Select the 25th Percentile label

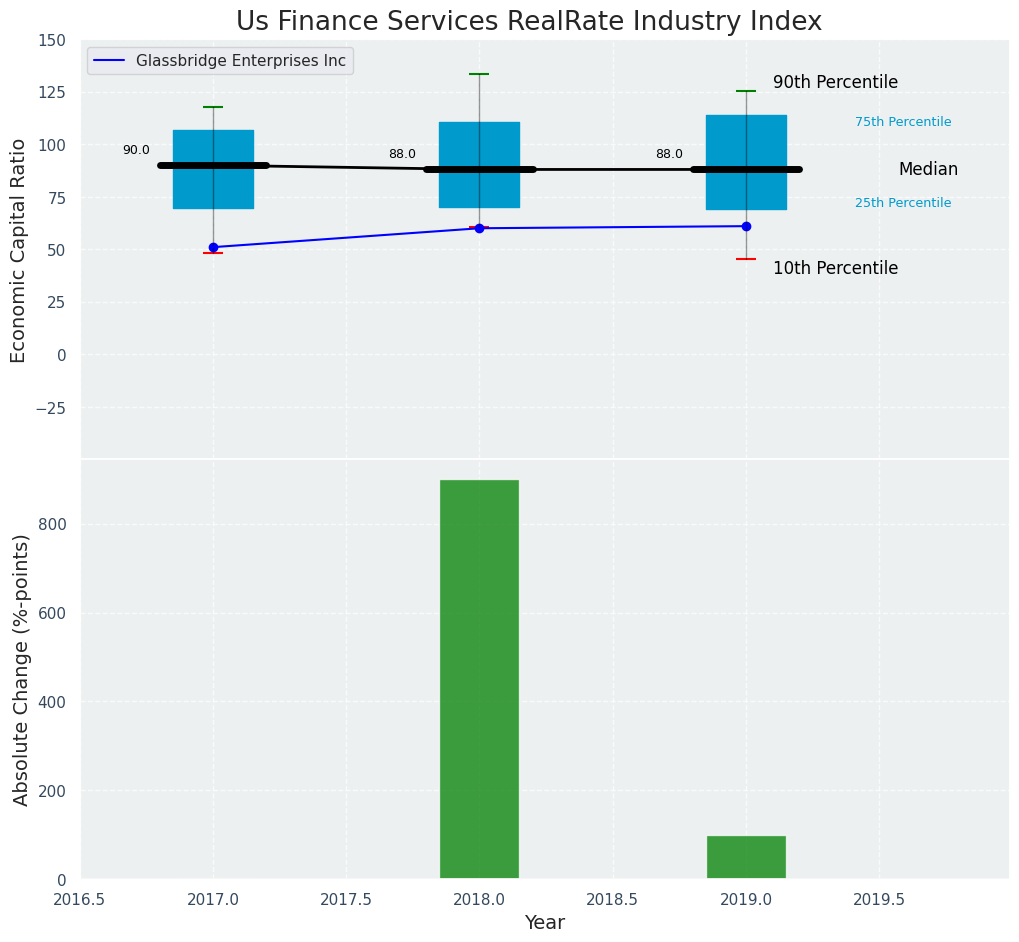coord(902,203)
